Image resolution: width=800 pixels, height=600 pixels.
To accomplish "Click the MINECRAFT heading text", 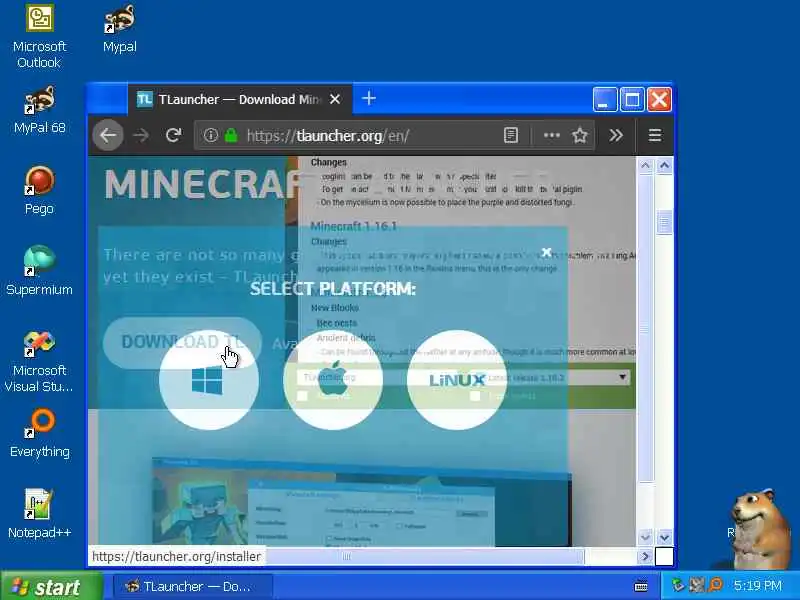I will click(x=202, y=184).
